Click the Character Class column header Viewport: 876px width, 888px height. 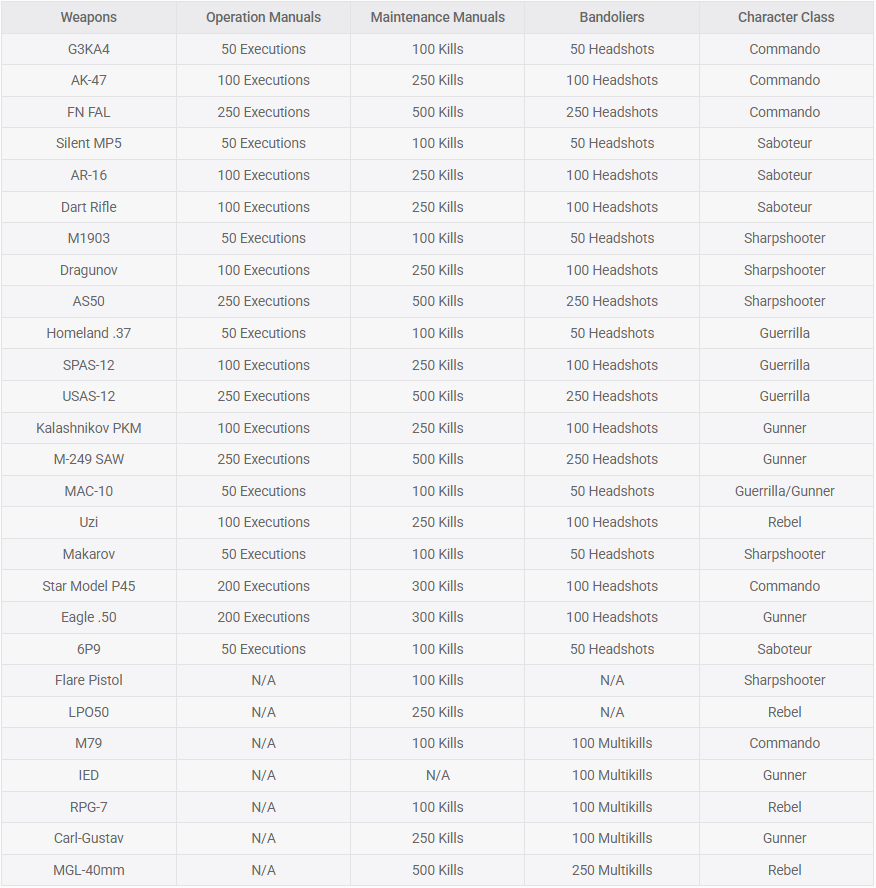click(x=785, y=17)
